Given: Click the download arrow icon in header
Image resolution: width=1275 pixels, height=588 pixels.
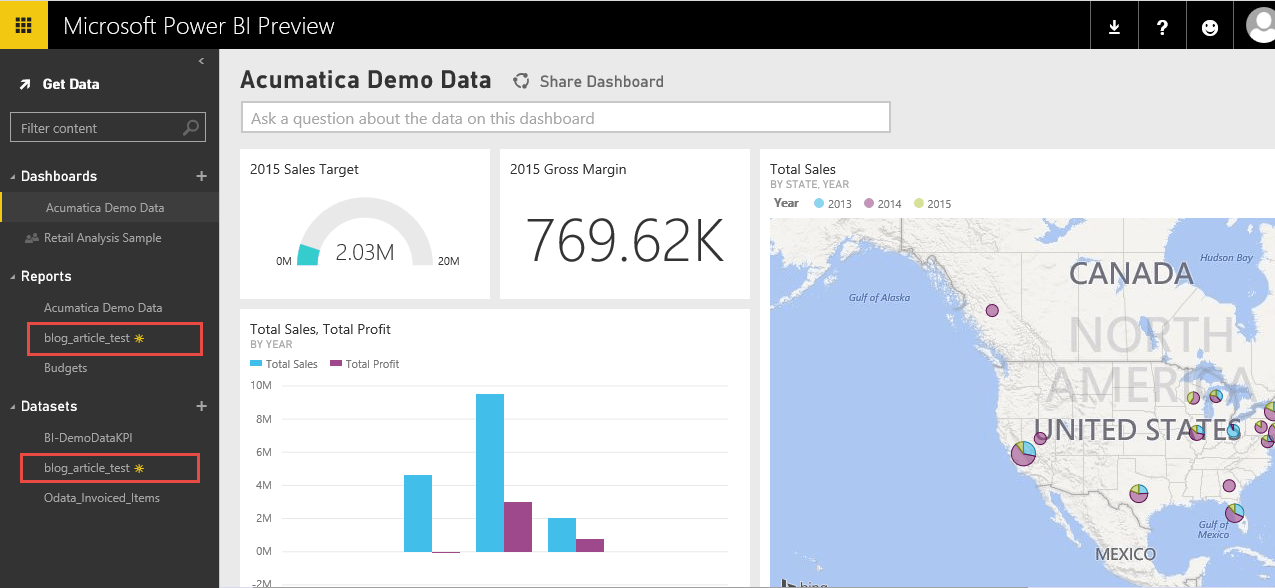Looking at the screenshot, I should coord(1114,27).
